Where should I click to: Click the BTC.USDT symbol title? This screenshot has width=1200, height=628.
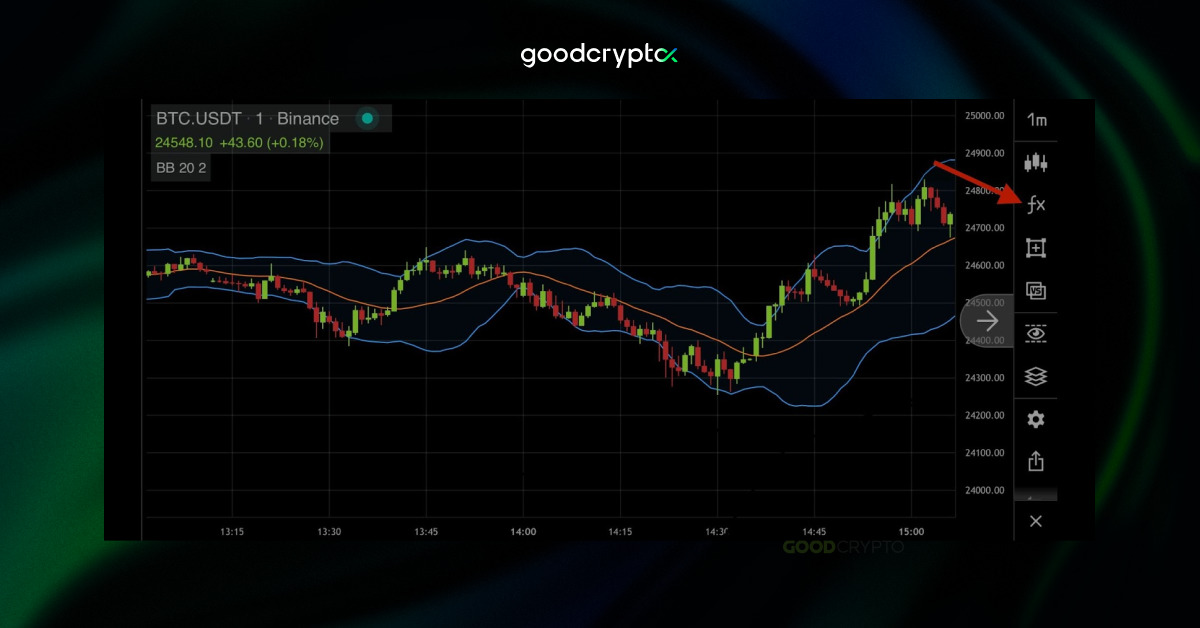pos(198,119)
